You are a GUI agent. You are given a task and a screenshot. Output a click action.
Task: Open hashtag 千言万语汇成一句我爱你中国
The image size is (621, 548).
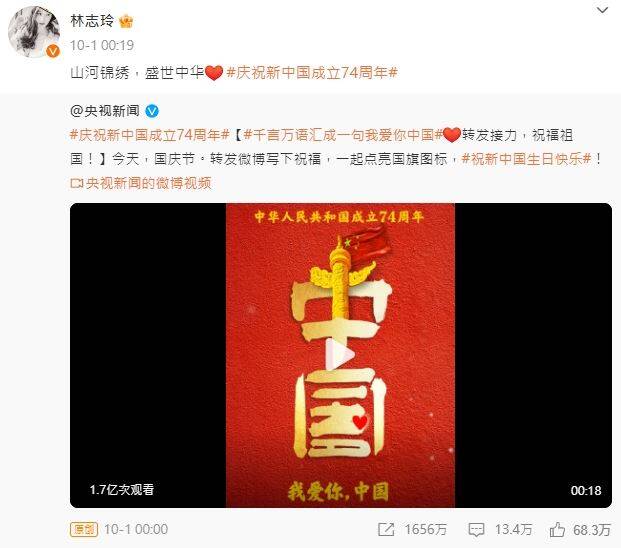point(343,135)
